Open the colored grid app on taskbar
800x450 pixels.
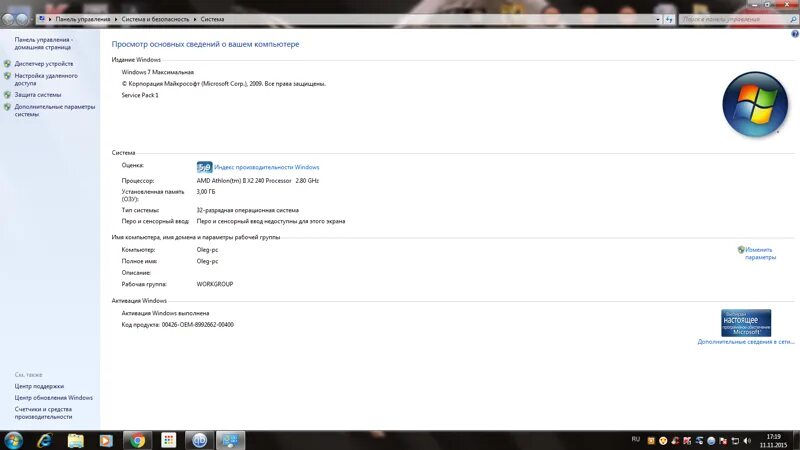pos(168,440)
